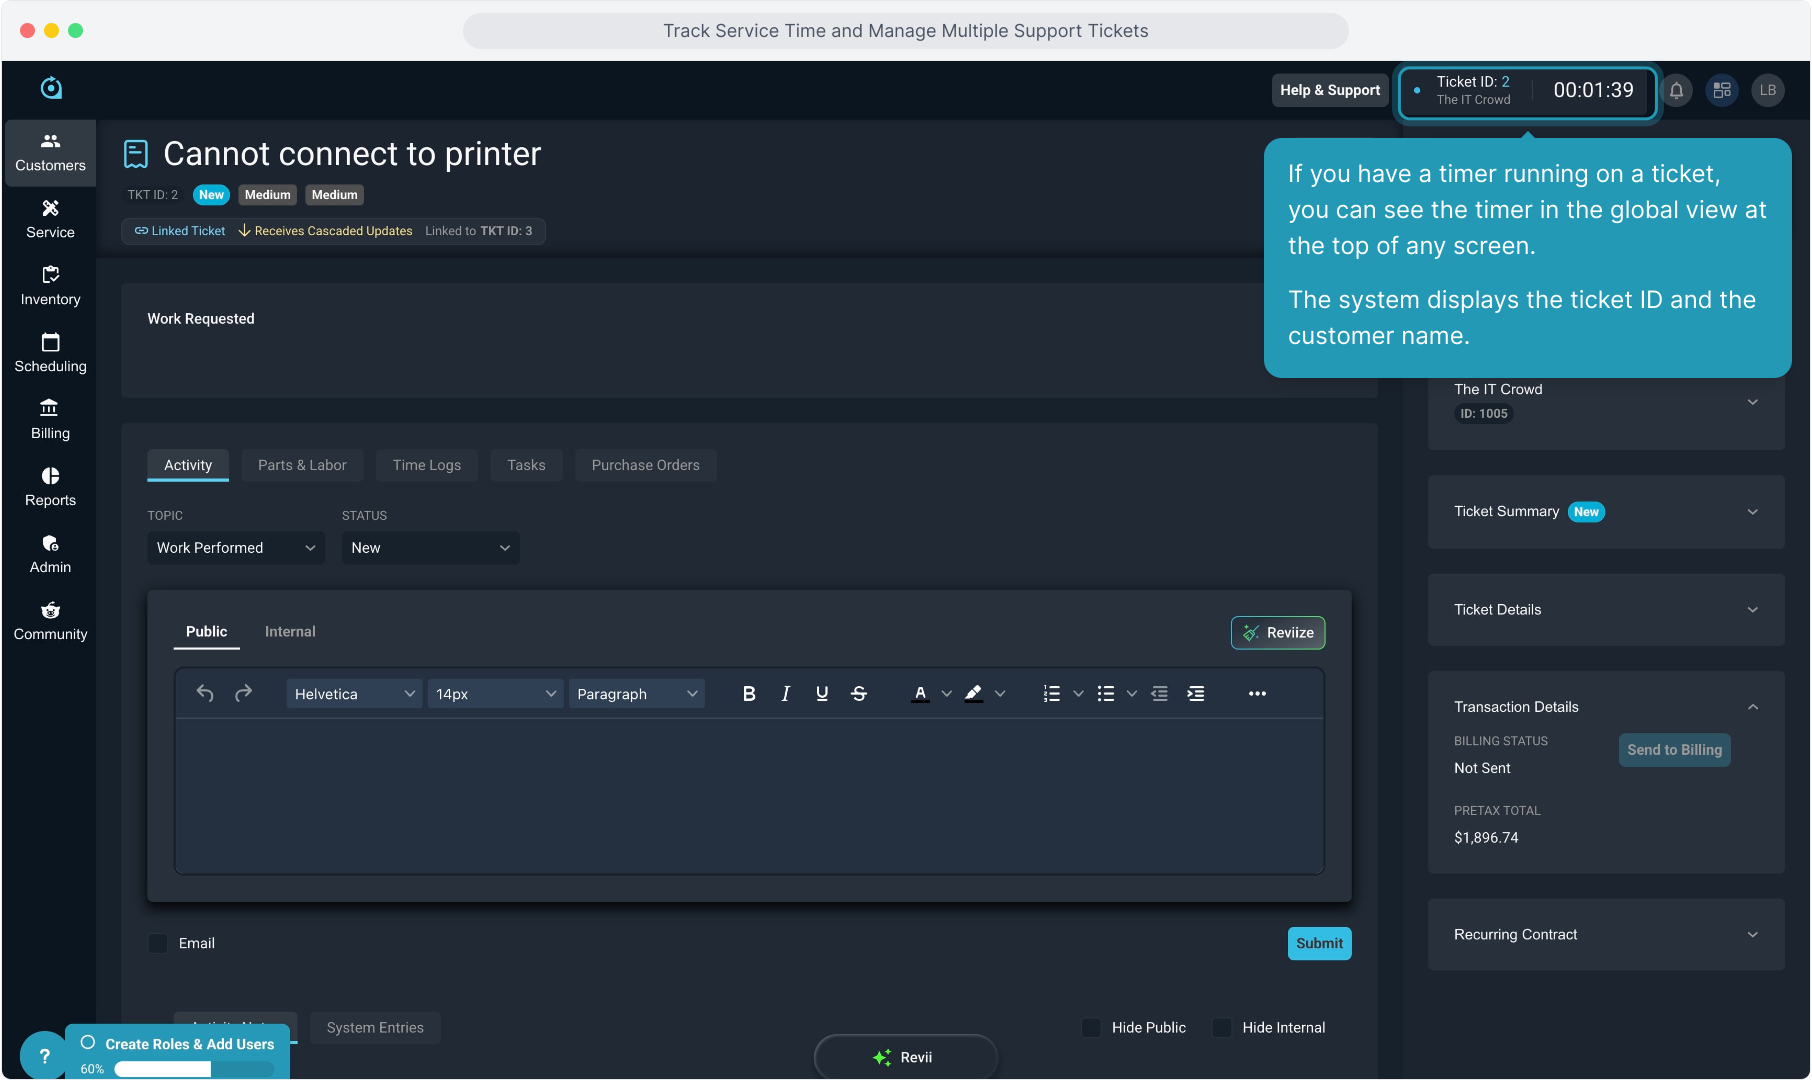Open more options ellipsis in editor toolbar

pos(1257,694)
